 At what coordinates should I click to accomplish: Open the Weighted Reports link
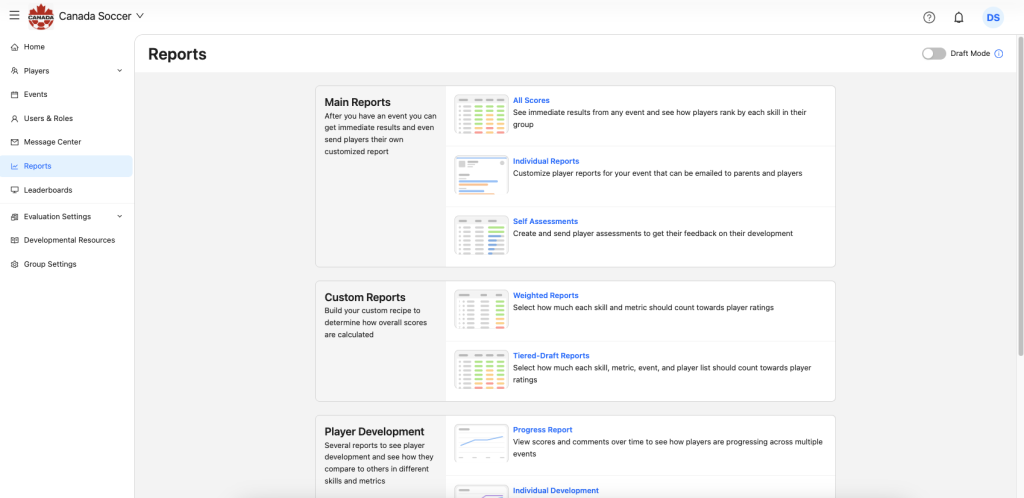click(x=545, y=296)
